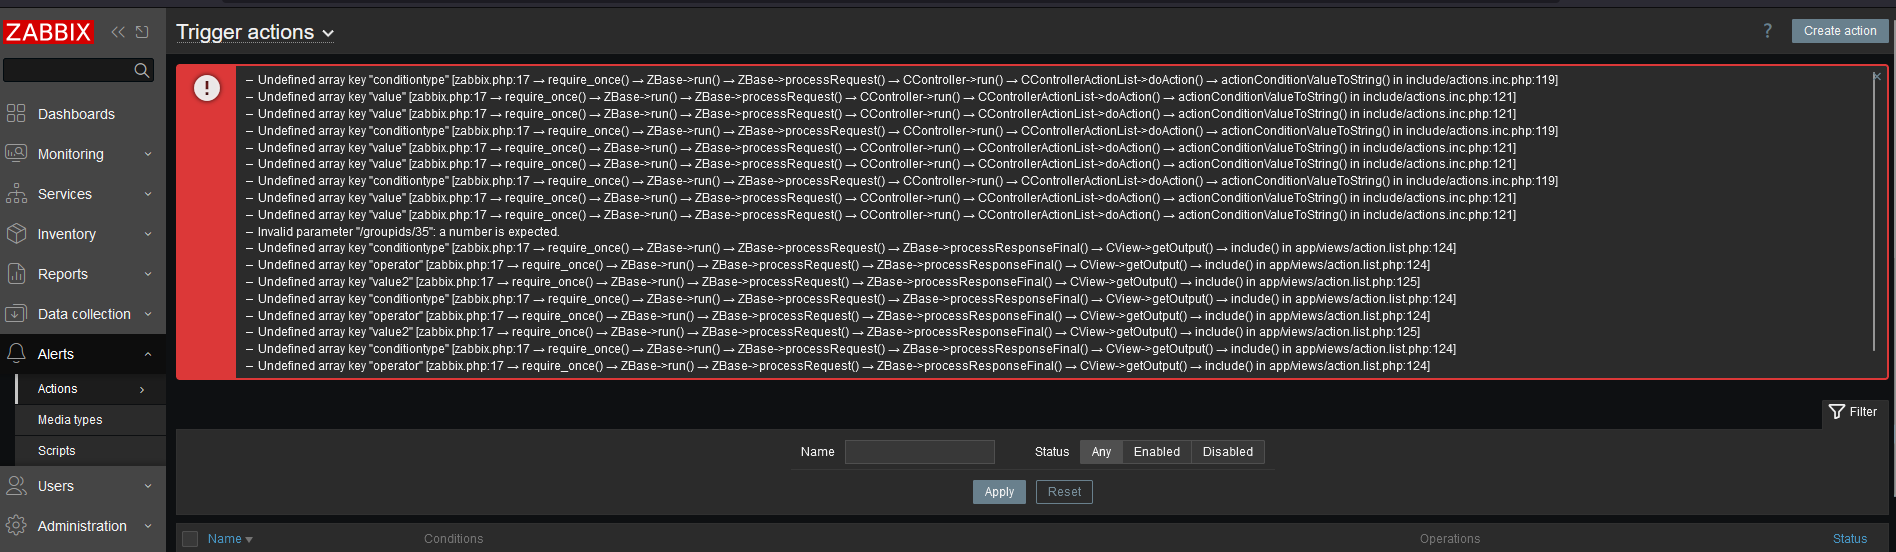Click the sidebar hide/kiosk icon
Viewport: 1896px width, 552px height.
coord(142,32)
